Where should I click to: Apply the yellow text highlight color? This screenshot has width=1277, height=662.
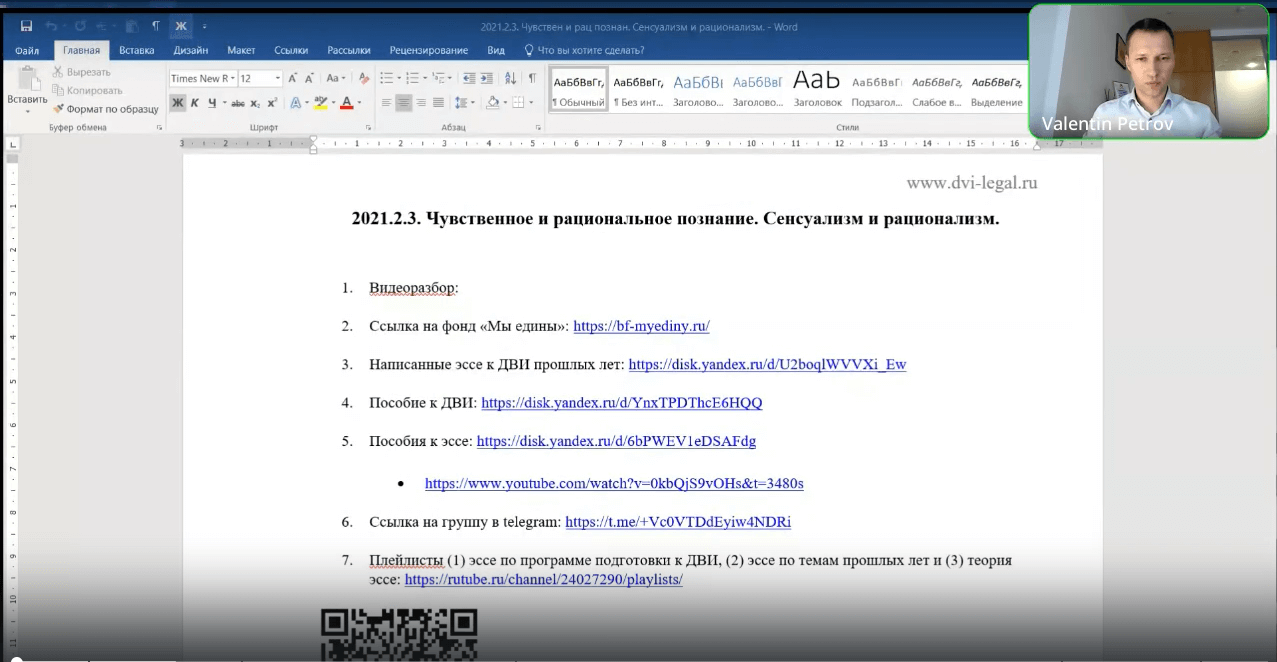point(320,102)
